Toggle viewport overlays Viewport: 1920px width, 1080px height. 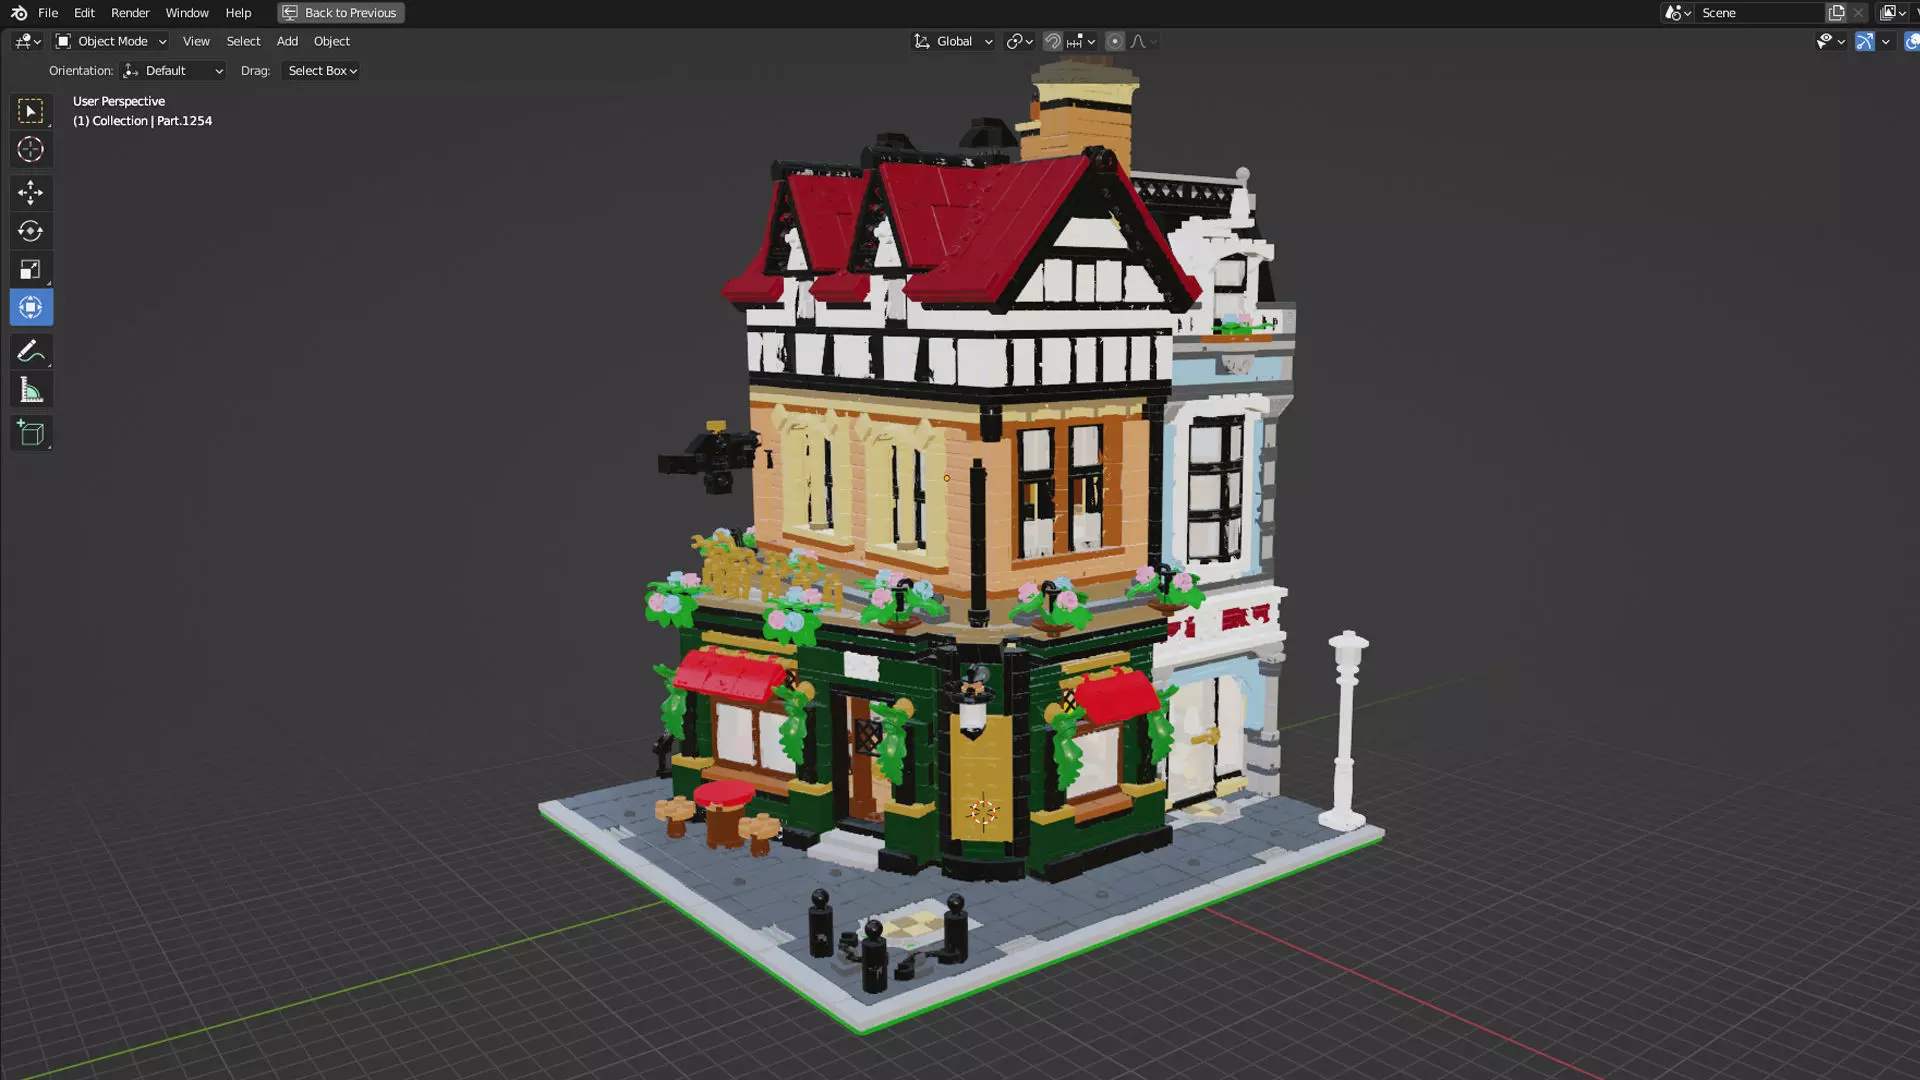[x=1911, y=41]
